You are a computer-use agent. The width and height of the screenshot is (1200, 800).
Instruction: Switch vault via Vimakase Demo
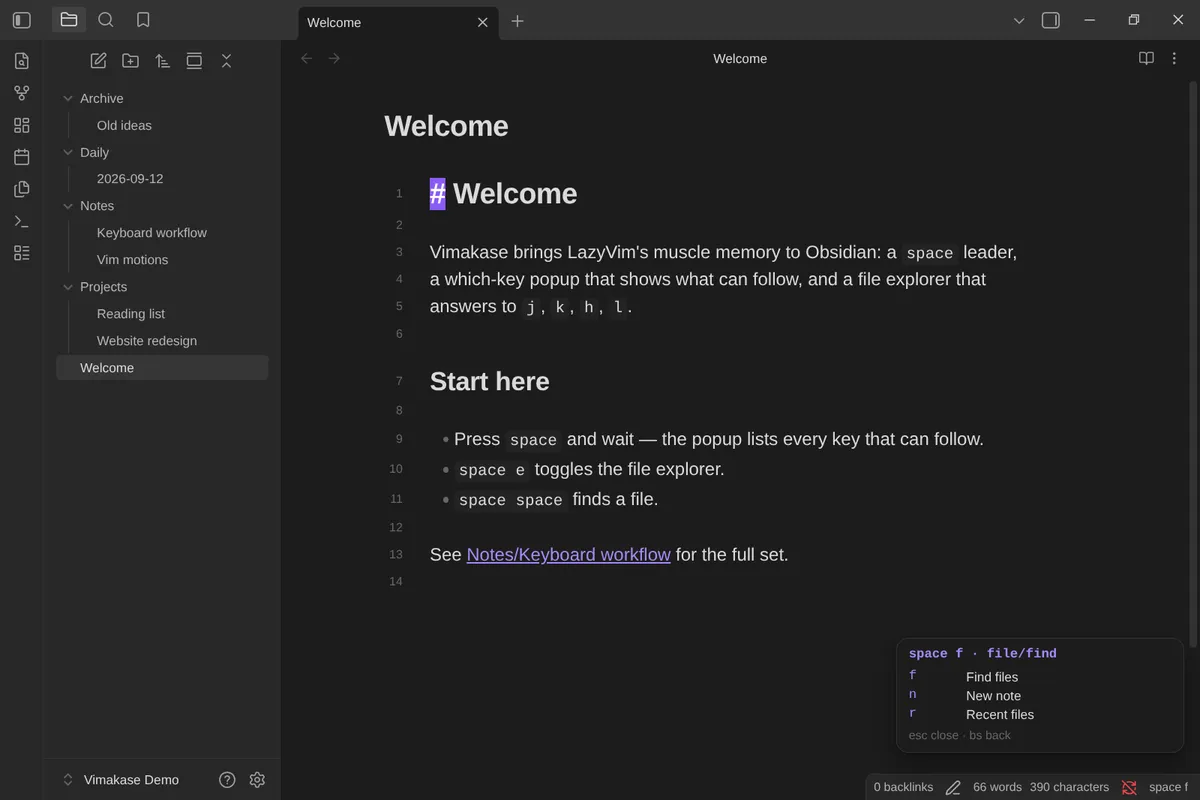coord(120,780)
